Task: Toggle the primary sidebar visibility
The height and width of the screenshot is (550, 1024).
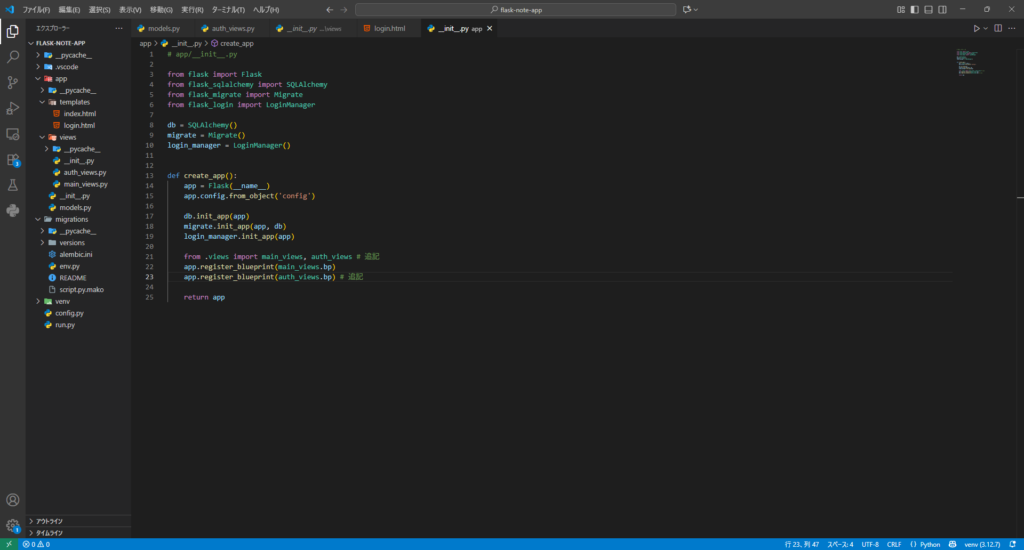Action: coord(914,9)
